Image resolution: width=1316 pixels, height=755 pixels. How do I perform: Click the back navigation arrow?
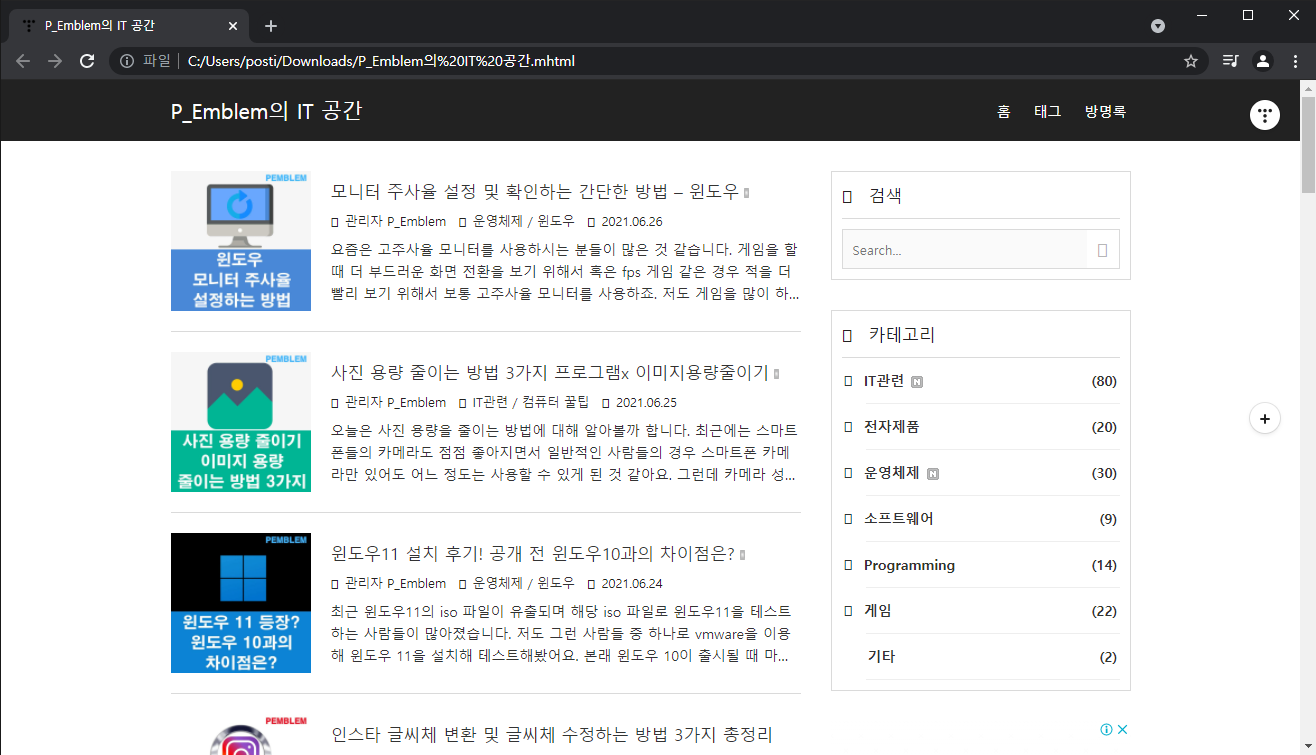[22, 60]
